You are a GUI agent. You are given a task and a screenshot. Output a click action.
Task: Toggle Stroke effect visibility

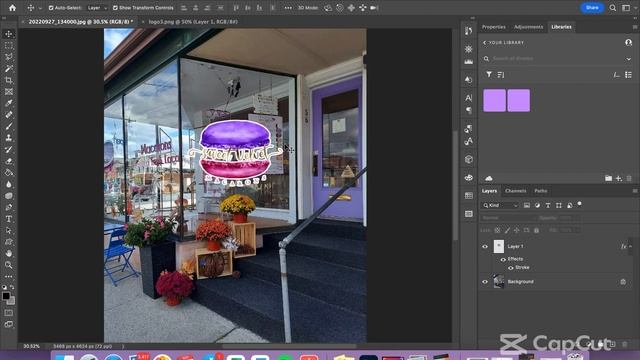point(511,268)
